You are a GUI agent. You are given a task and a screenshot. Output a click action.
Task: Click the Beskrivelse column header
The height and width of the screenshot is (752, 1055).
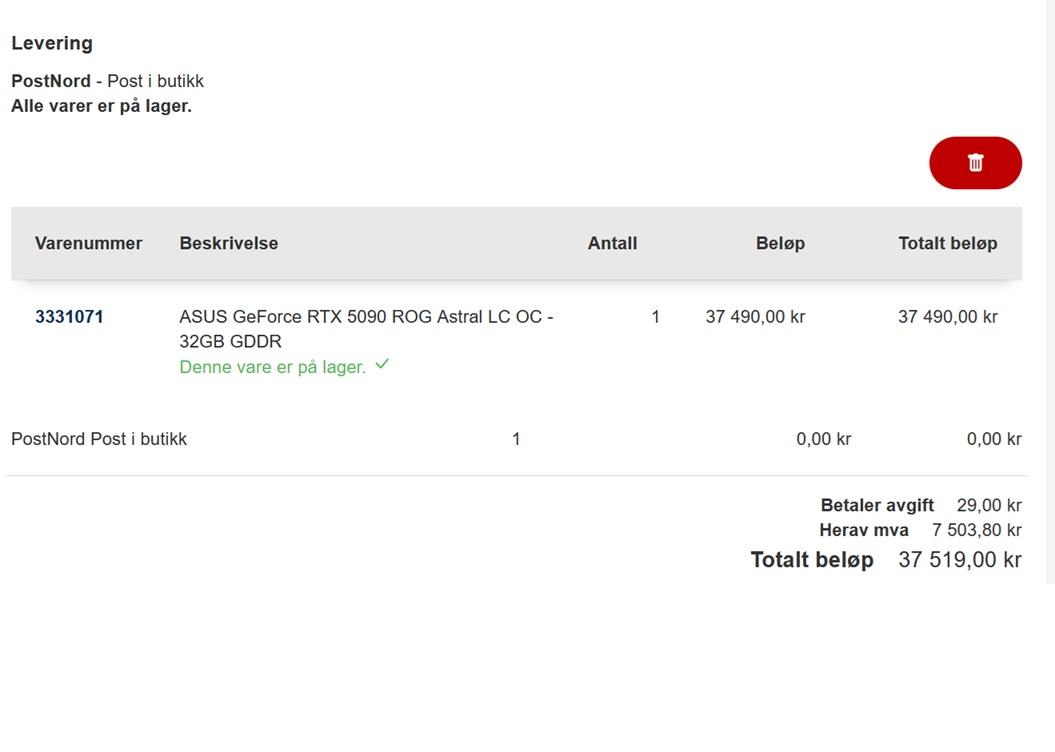click(229, 243)
